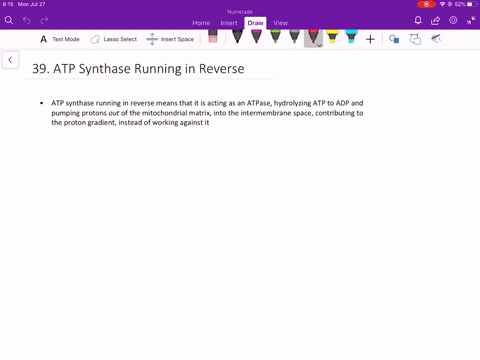Pick the black pen
This screenshot has height=360, width=480.
point(237,37)
